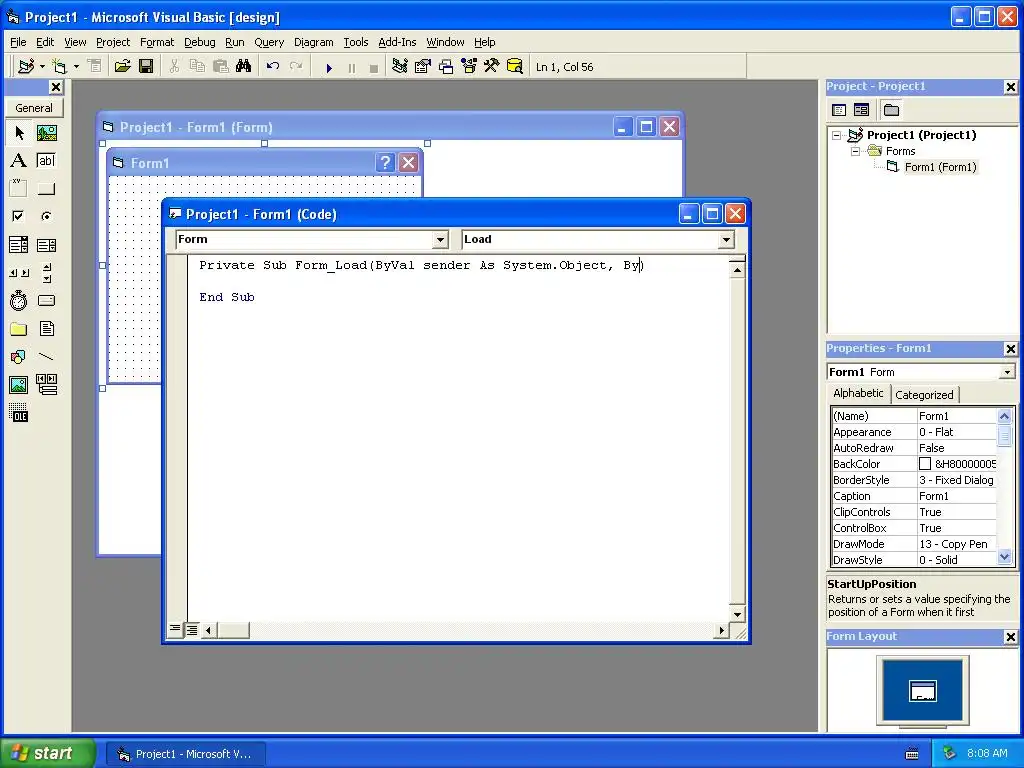Click the form thumbnail in Form Layout
This screenshot has height=768, width=1024.
pyautogui.click(x=923, y=690)
